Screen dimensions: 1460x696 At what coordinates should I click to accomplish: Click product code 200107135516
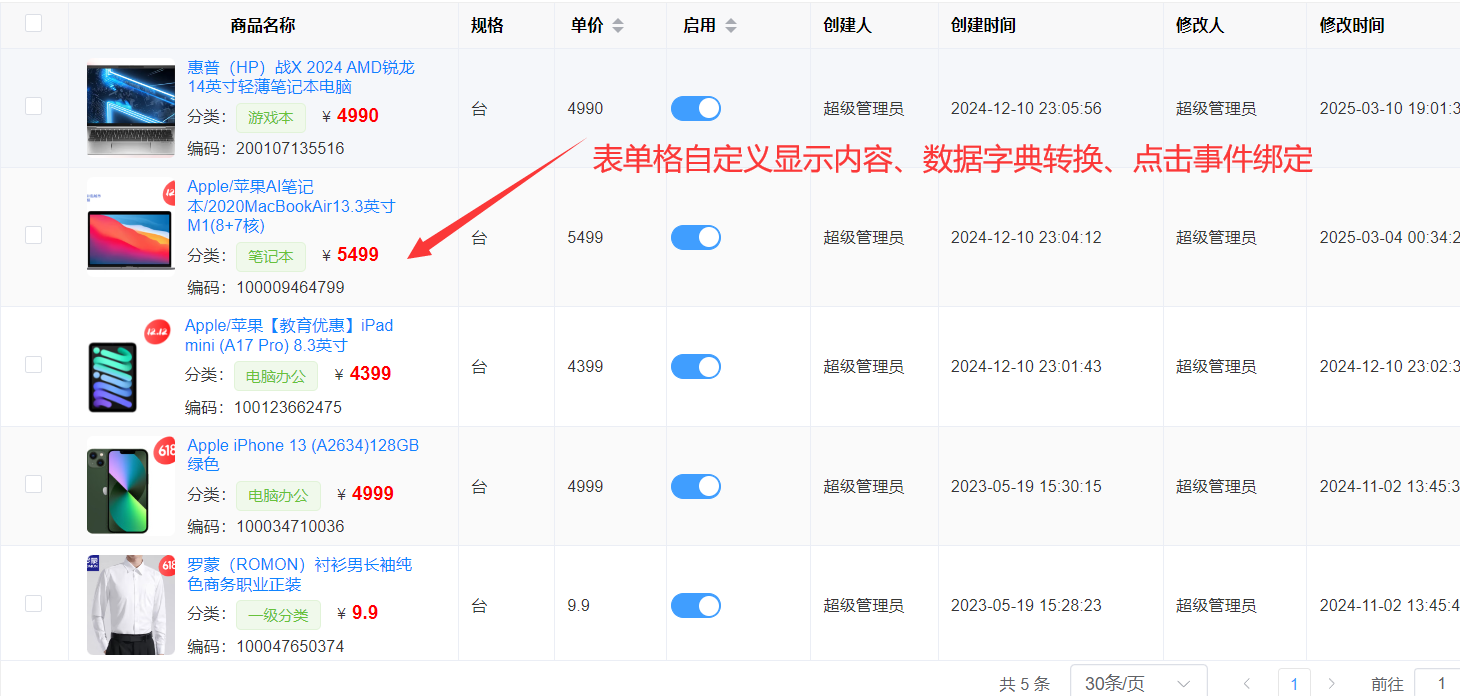[x=290, y=149]
